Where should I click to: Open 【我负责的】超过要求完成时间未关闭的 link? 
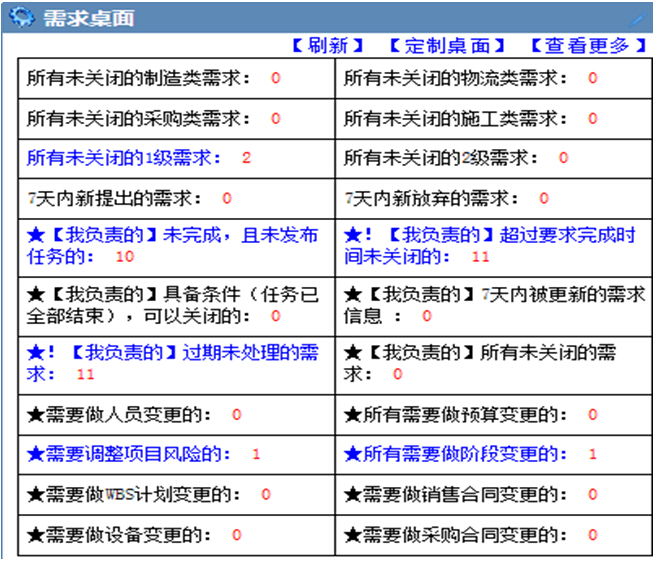click(489, 246)
